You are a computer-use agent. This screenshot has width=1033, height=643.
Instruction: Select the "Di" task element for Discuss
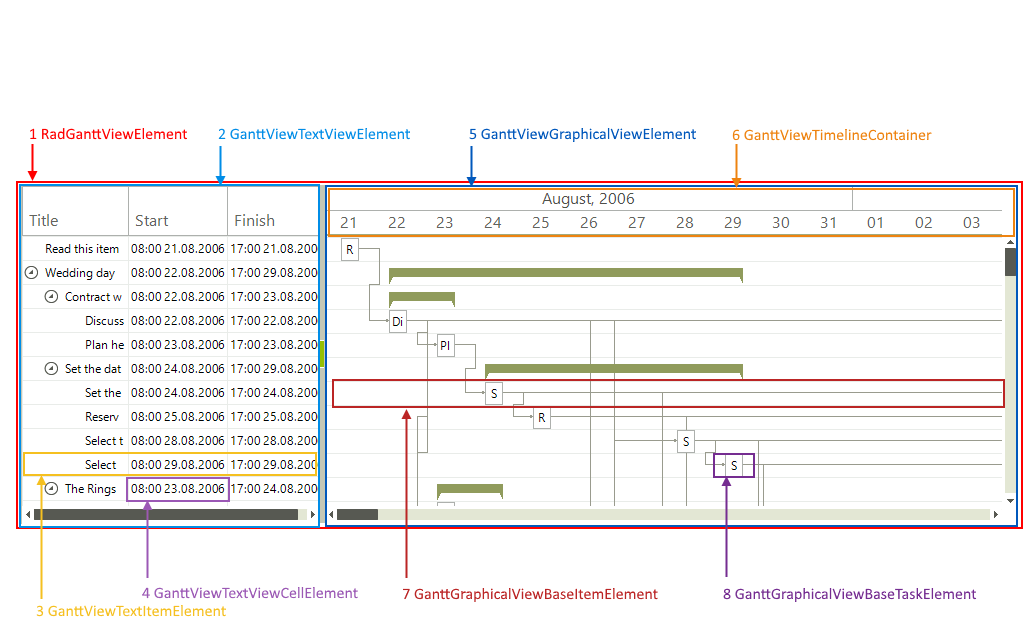pyautogui.click(x=397, y=321)
